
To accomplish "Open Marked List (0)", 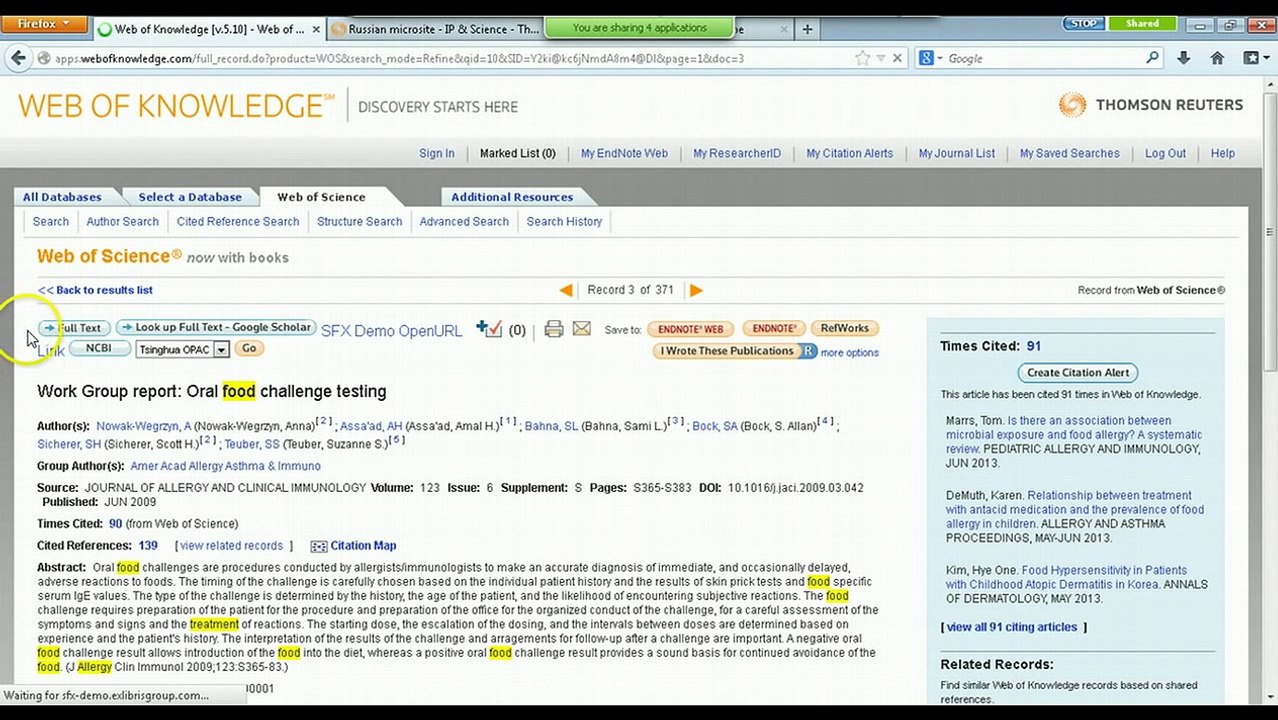I will click(517, 153).
